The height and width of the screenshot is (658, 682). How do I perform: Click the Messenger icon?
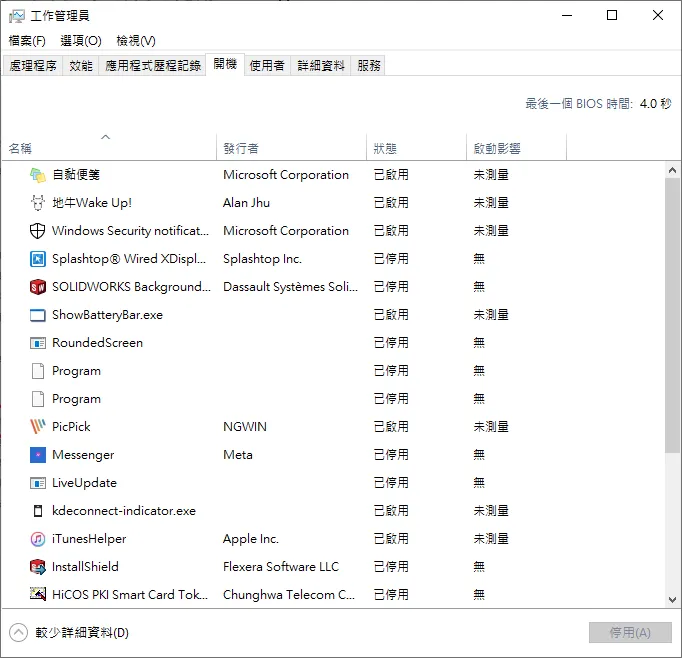coord(38,455)
